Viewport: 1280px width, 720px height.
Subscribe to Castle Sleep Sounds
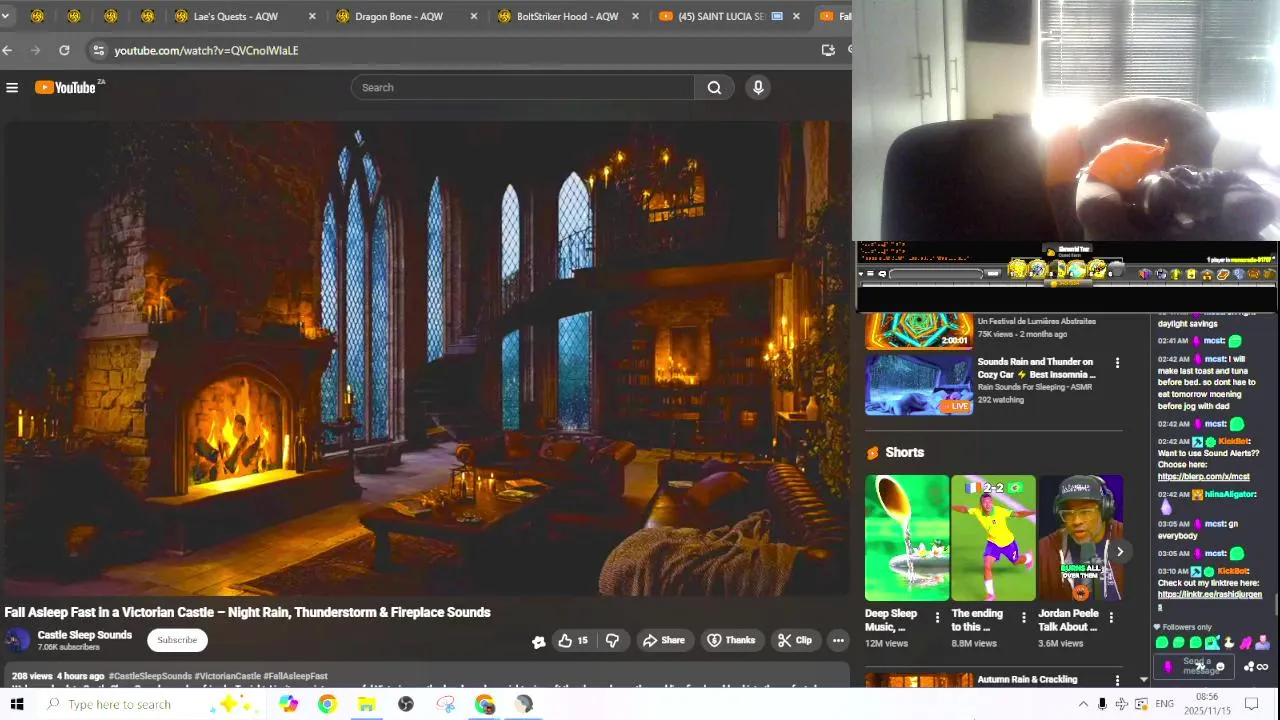pyautogui.click(x=177, y=640)
